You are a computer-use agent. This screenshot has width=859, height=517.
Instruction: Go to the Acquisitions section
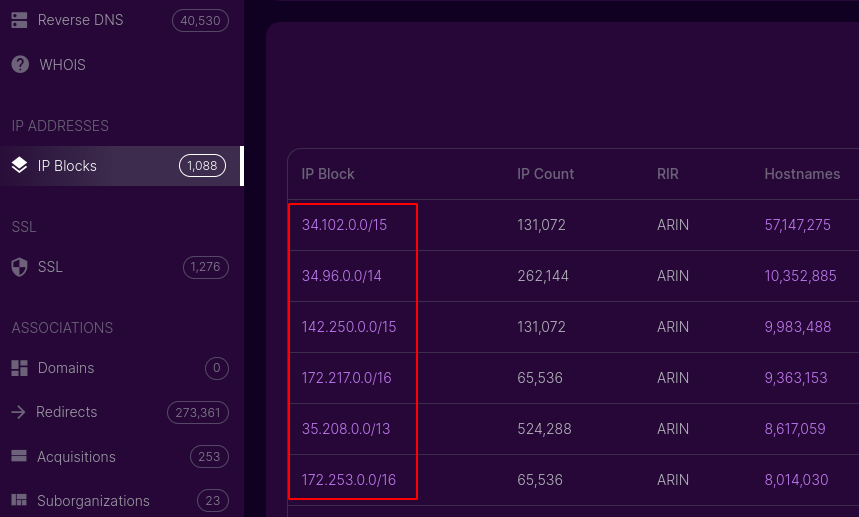pos(77,457)
